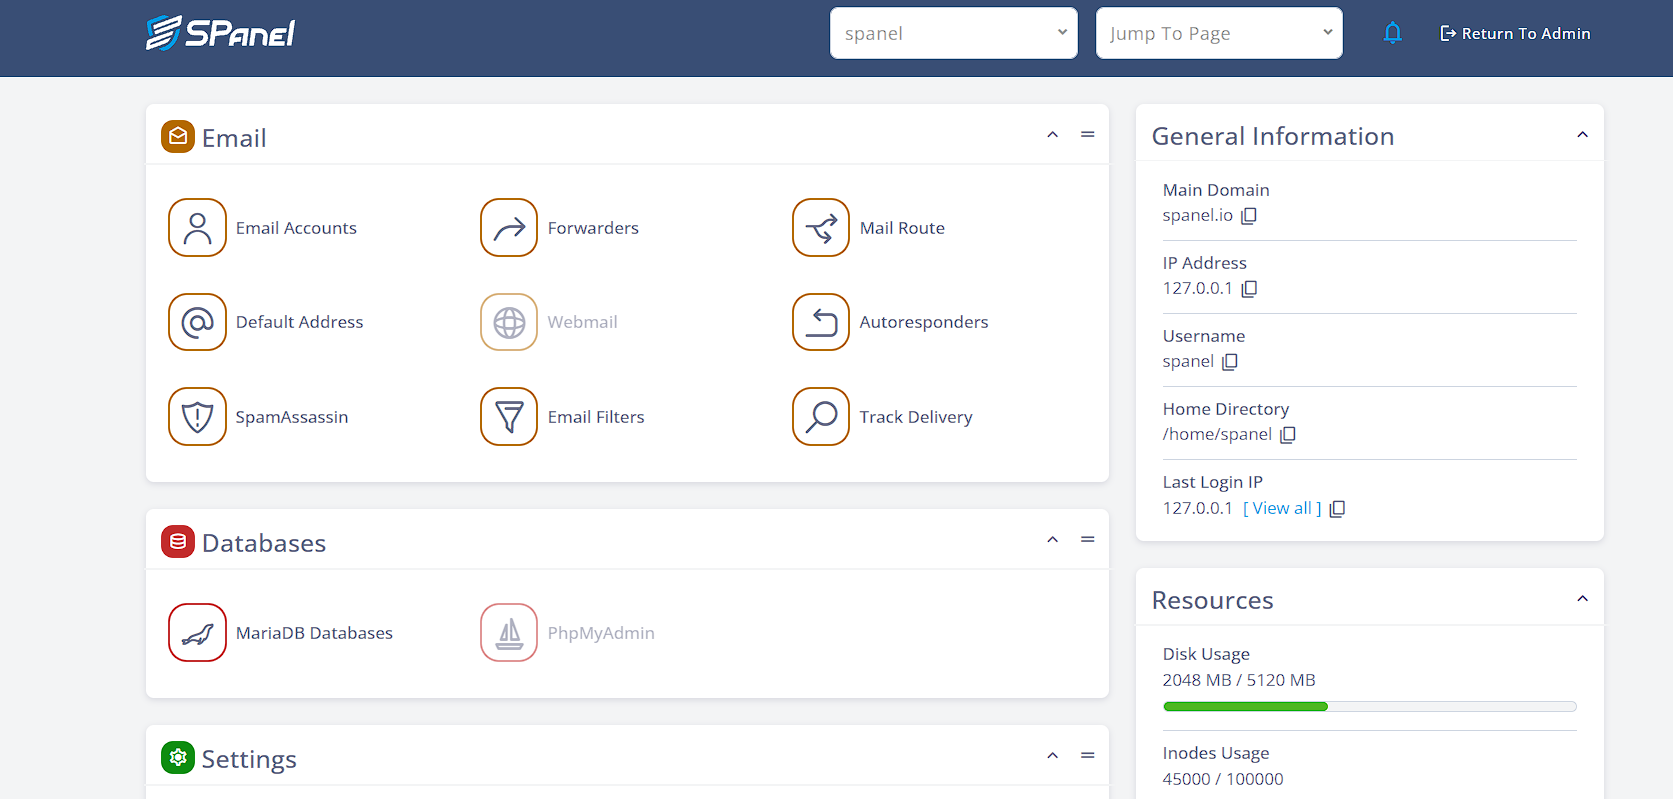Click the notification bell icon
The height and width of the screenshot is (799, 1673).
[x=1392, y=33]
